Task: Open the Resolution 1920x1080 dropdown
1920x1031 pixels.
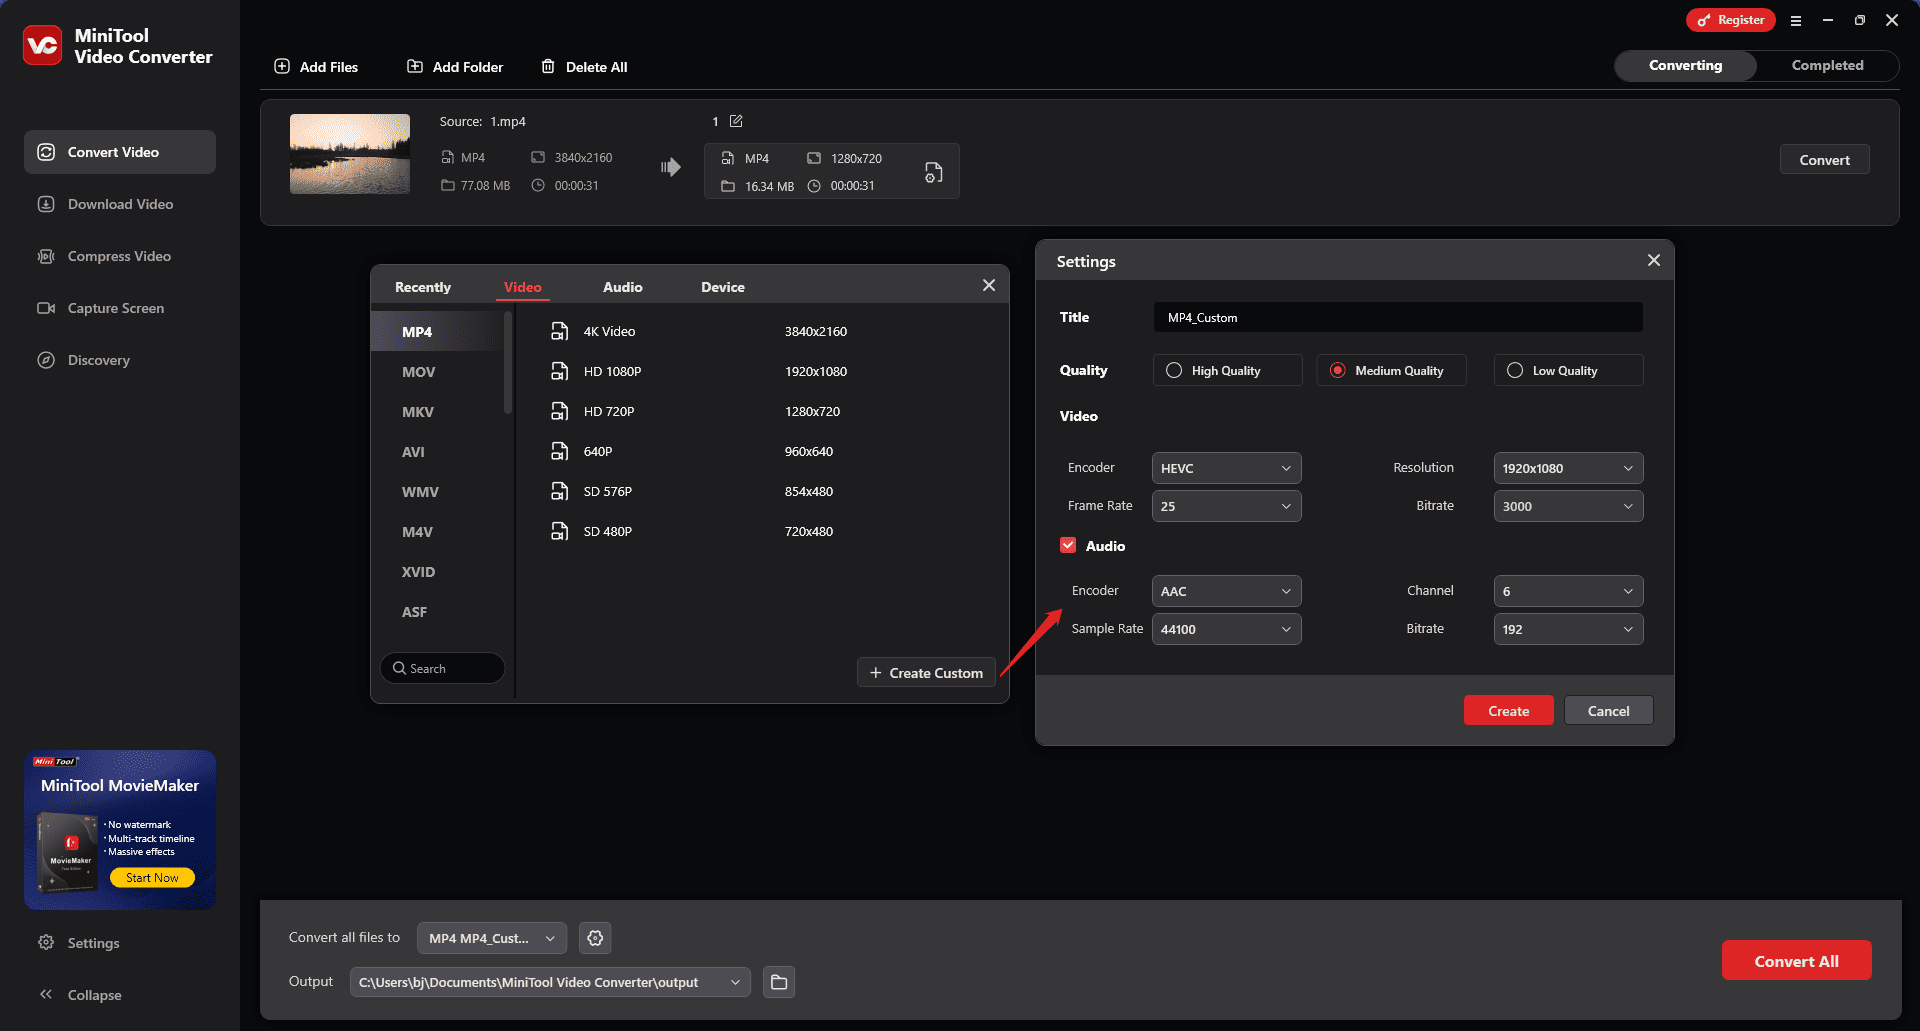Action: click(x=1568, y=468)
